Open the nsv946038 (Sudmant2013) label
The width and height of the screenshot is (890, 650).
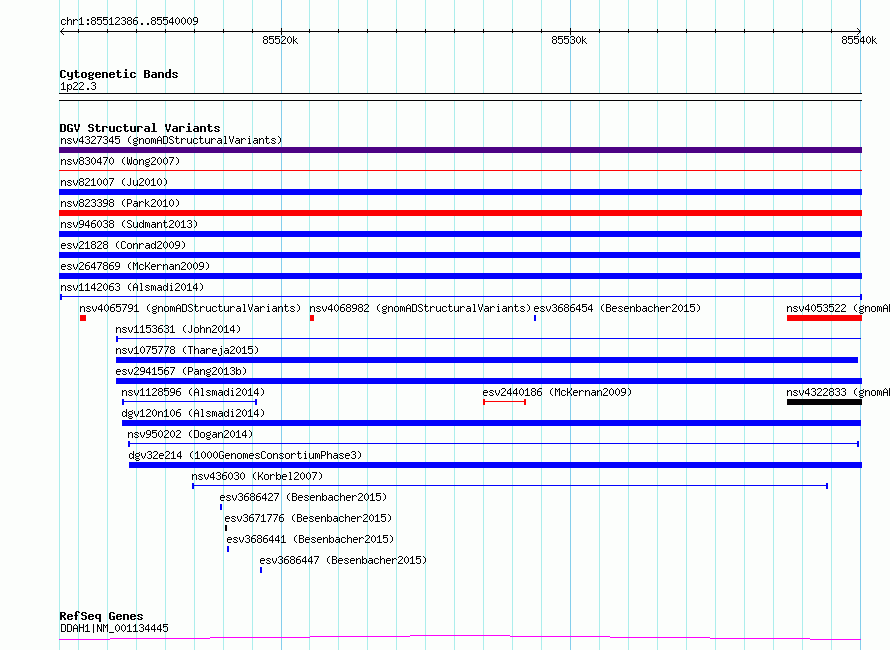click(x=129, y=224)
